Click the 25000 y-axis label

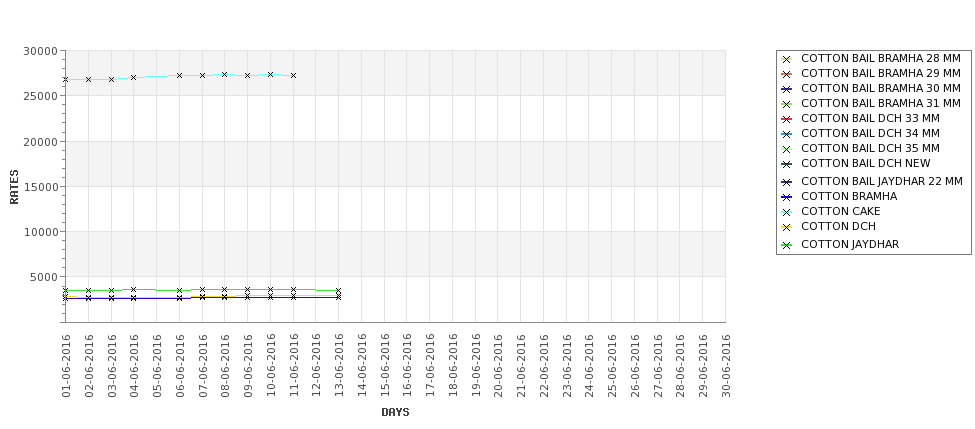tap(40, 96)
